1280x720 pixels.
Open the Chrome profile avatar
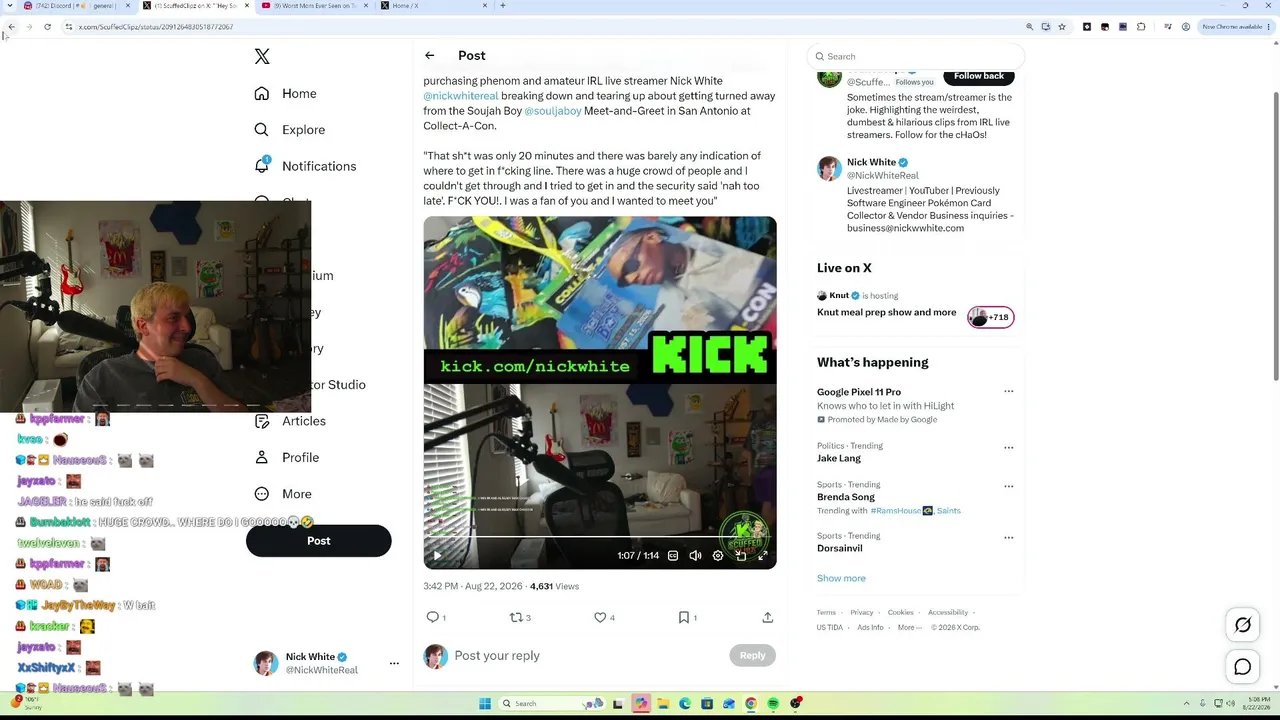point(1186,27)
